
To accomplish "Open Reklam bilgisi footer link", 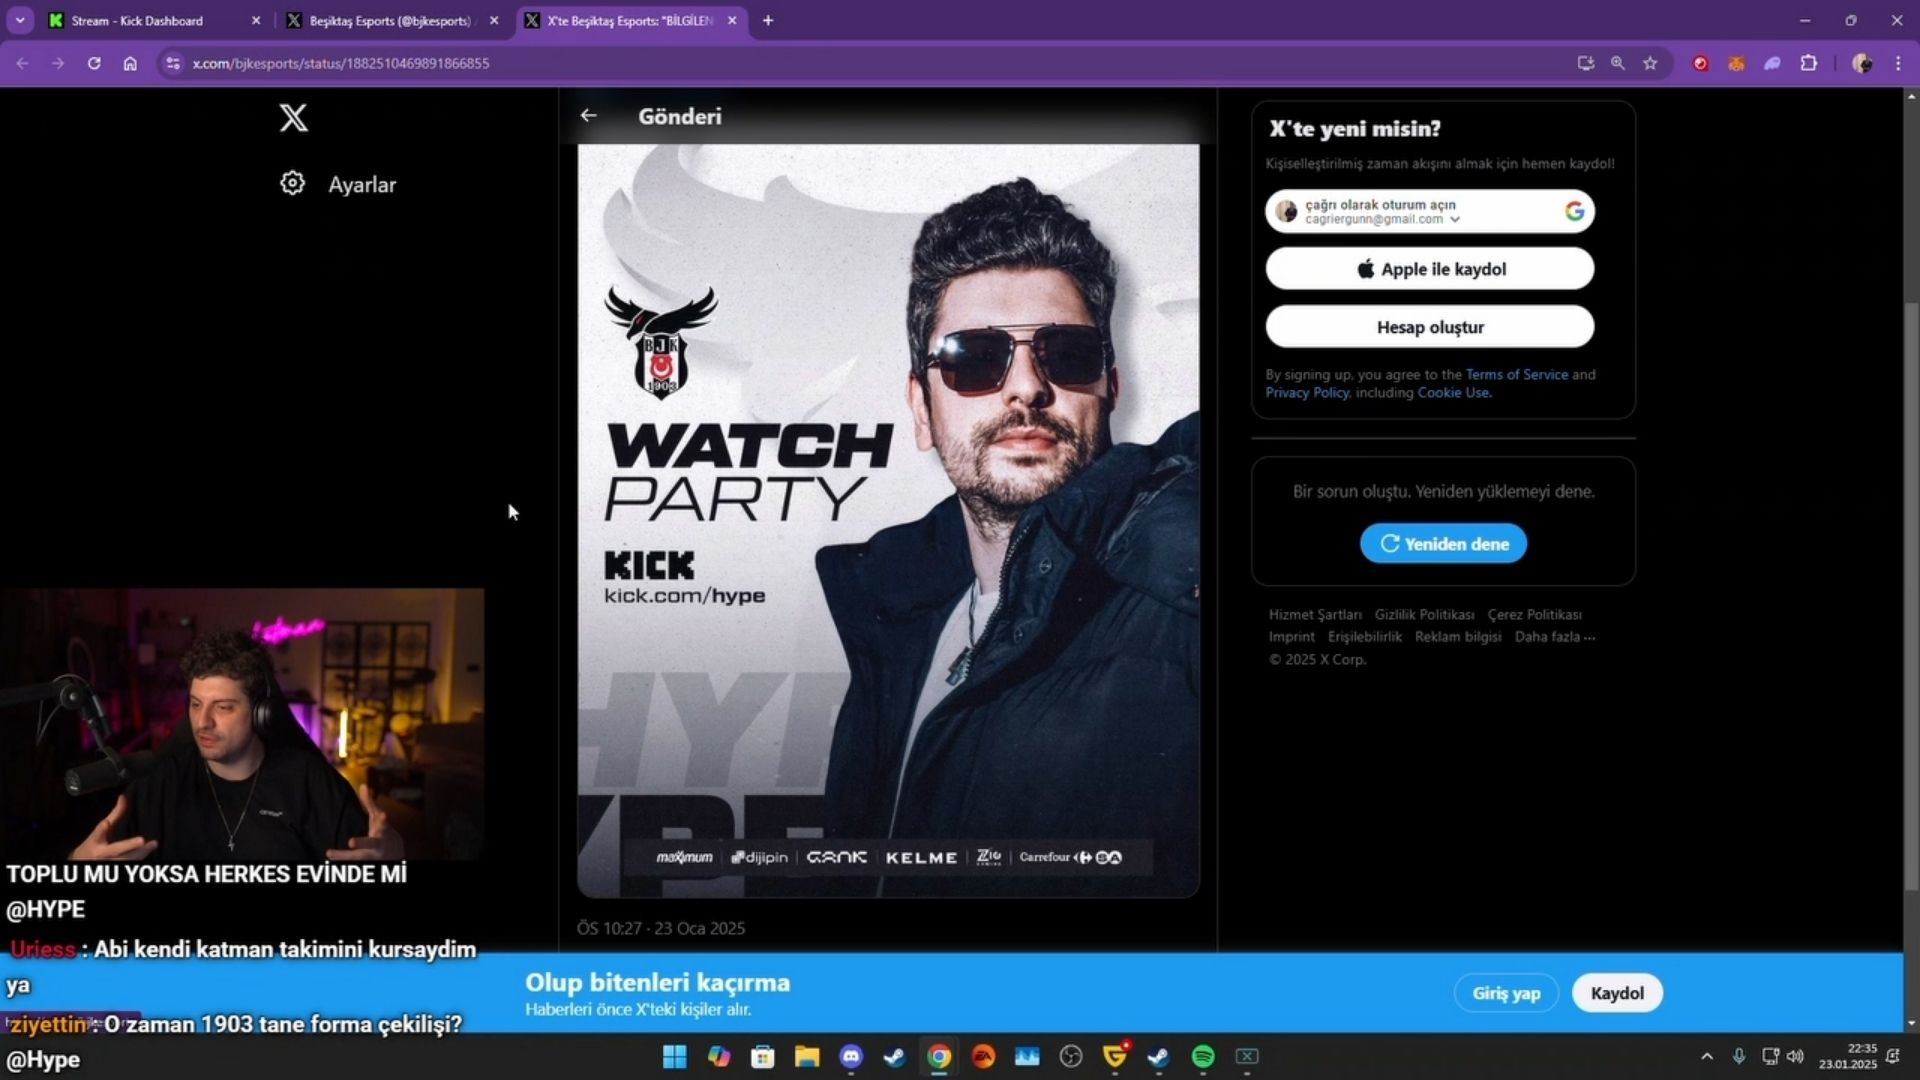I will [1458, 636].
